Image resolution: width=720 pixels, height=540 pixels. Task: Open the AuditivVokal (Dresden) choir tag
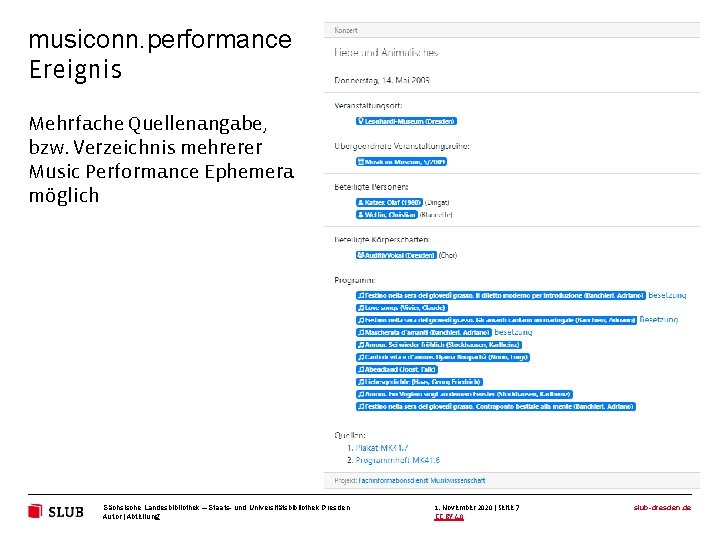[396, 255]
